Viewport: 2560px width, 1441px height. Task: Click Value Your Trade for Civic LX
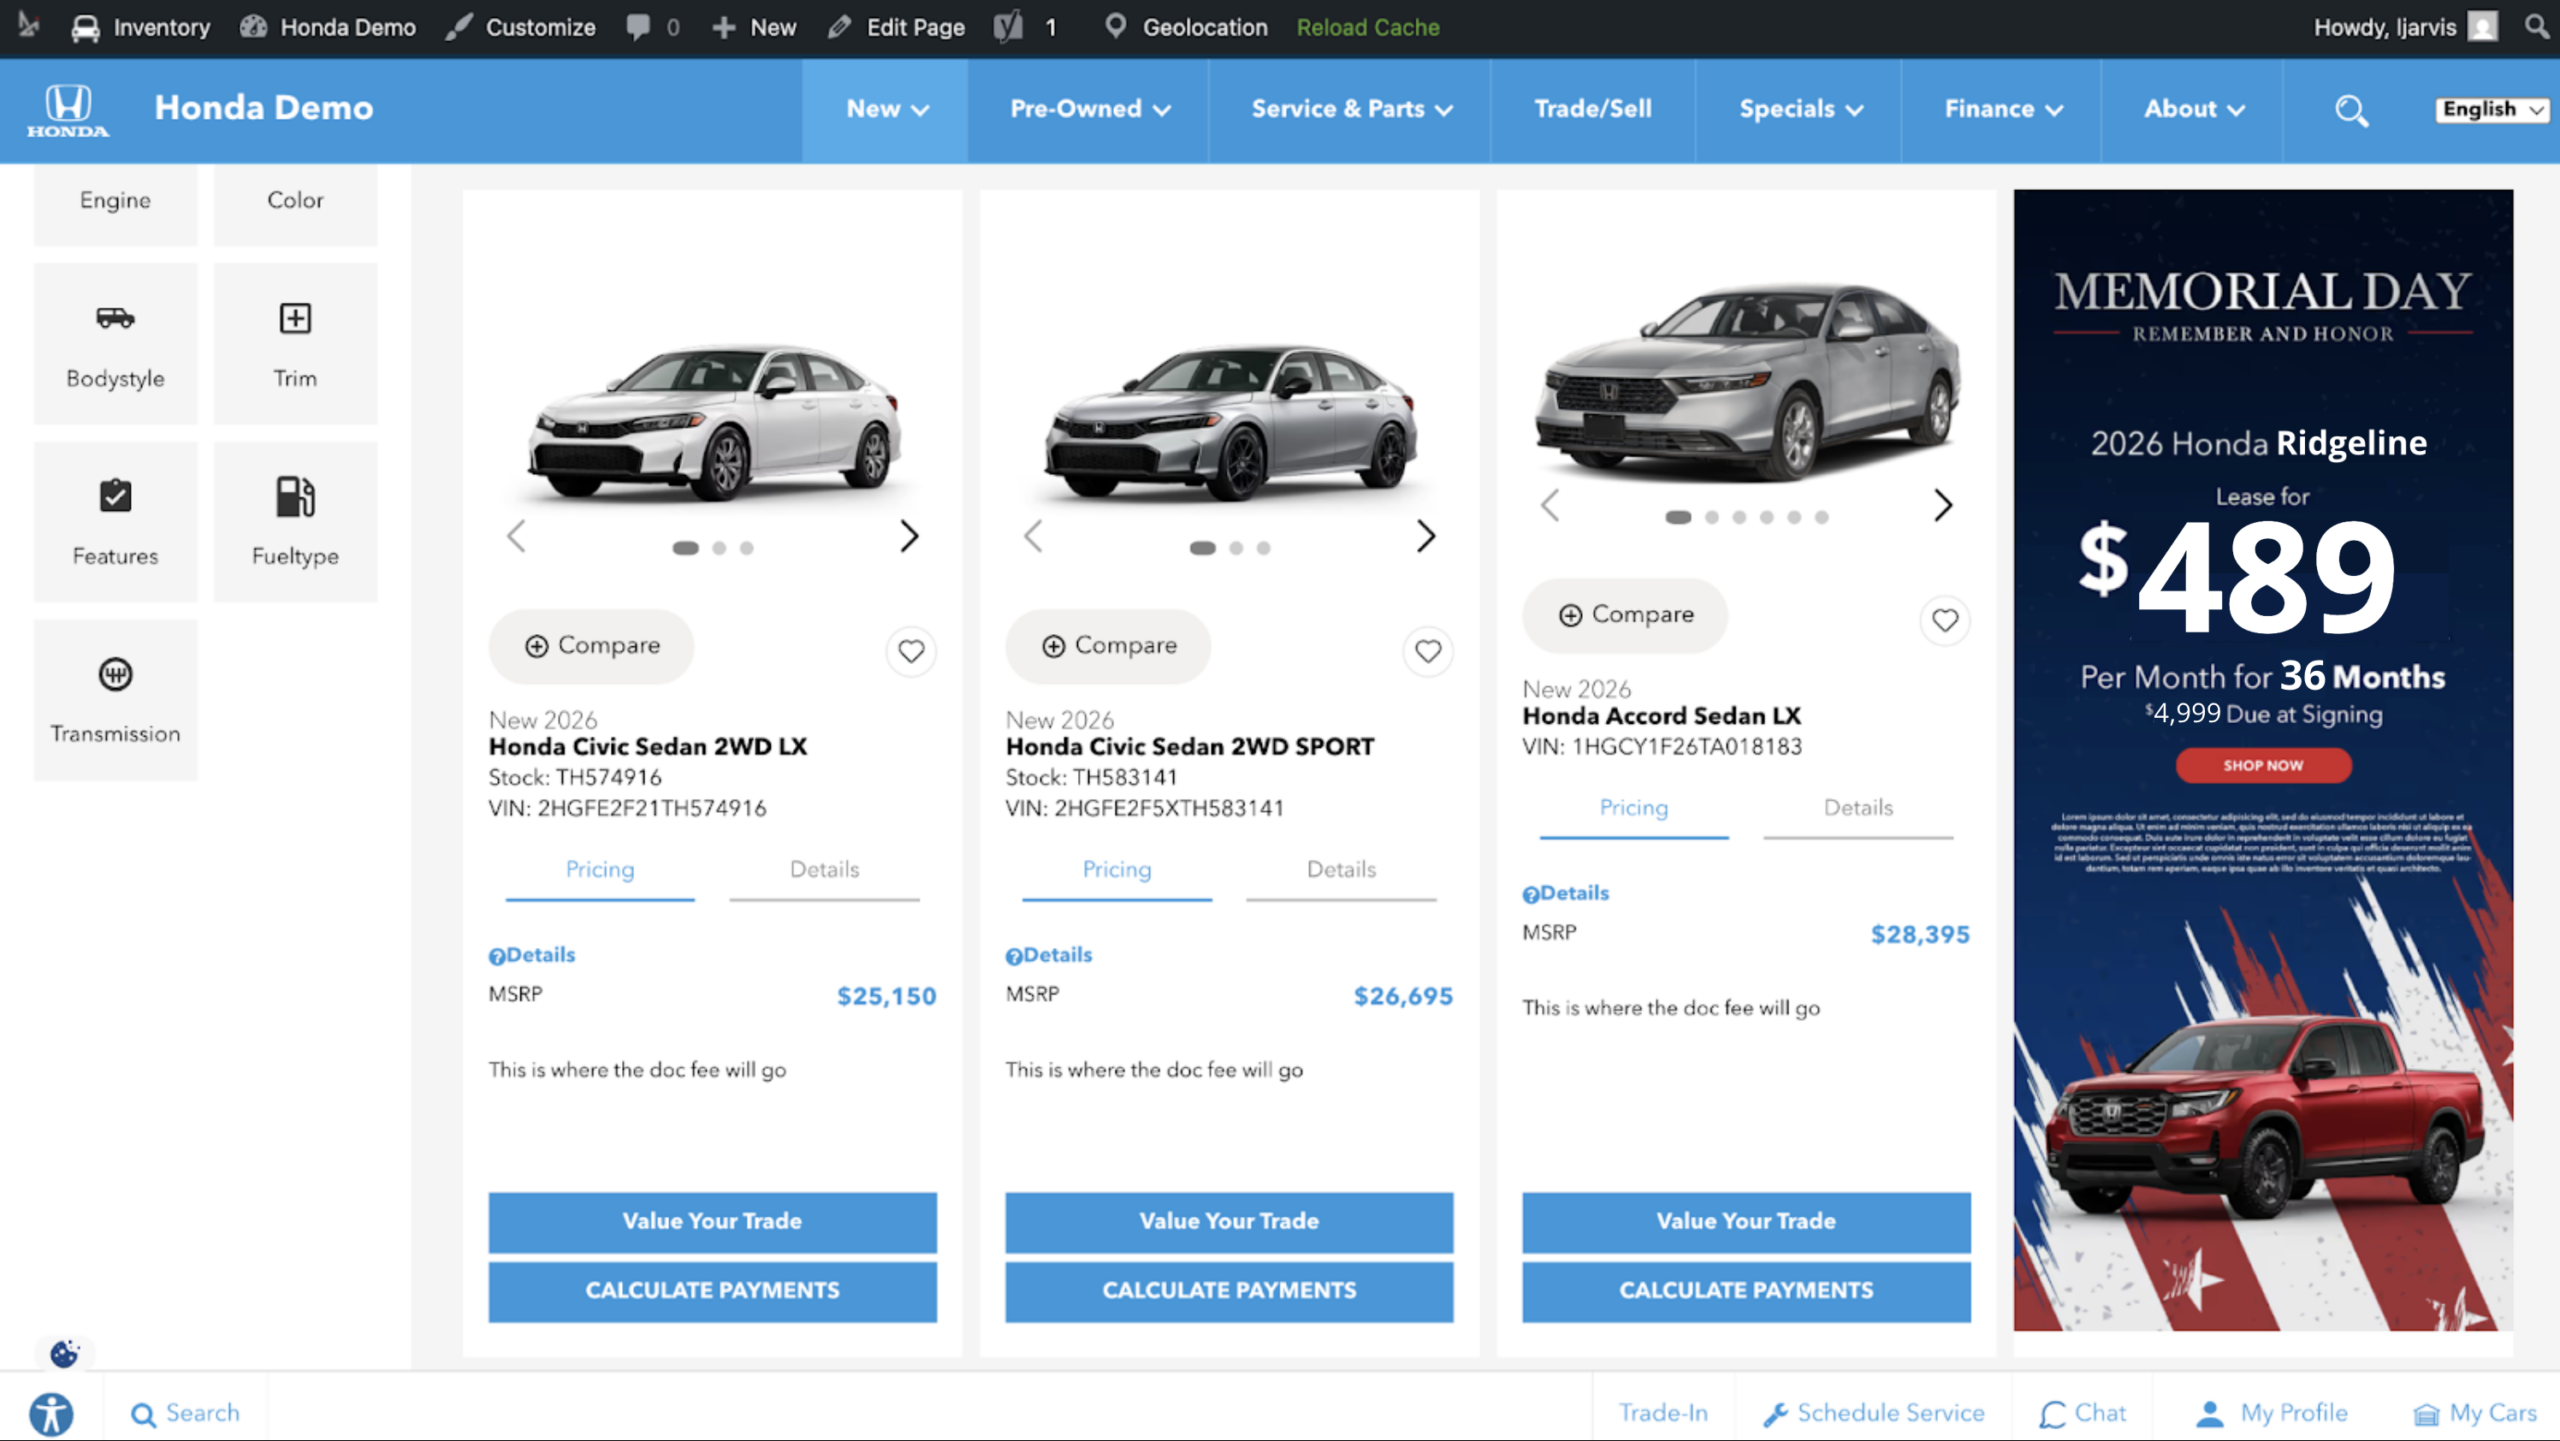click(x=712, y=1222)
